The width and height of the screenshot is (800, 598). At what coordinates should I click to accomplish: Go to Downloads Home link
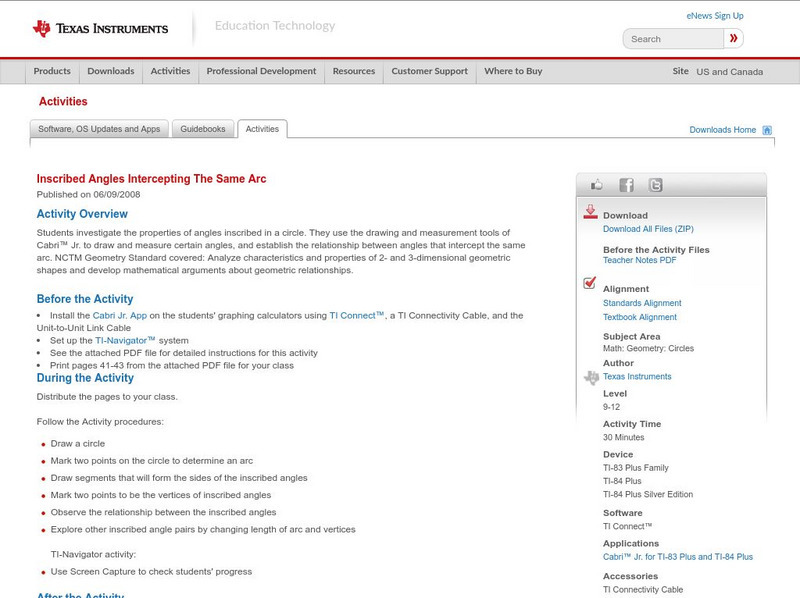722,130
